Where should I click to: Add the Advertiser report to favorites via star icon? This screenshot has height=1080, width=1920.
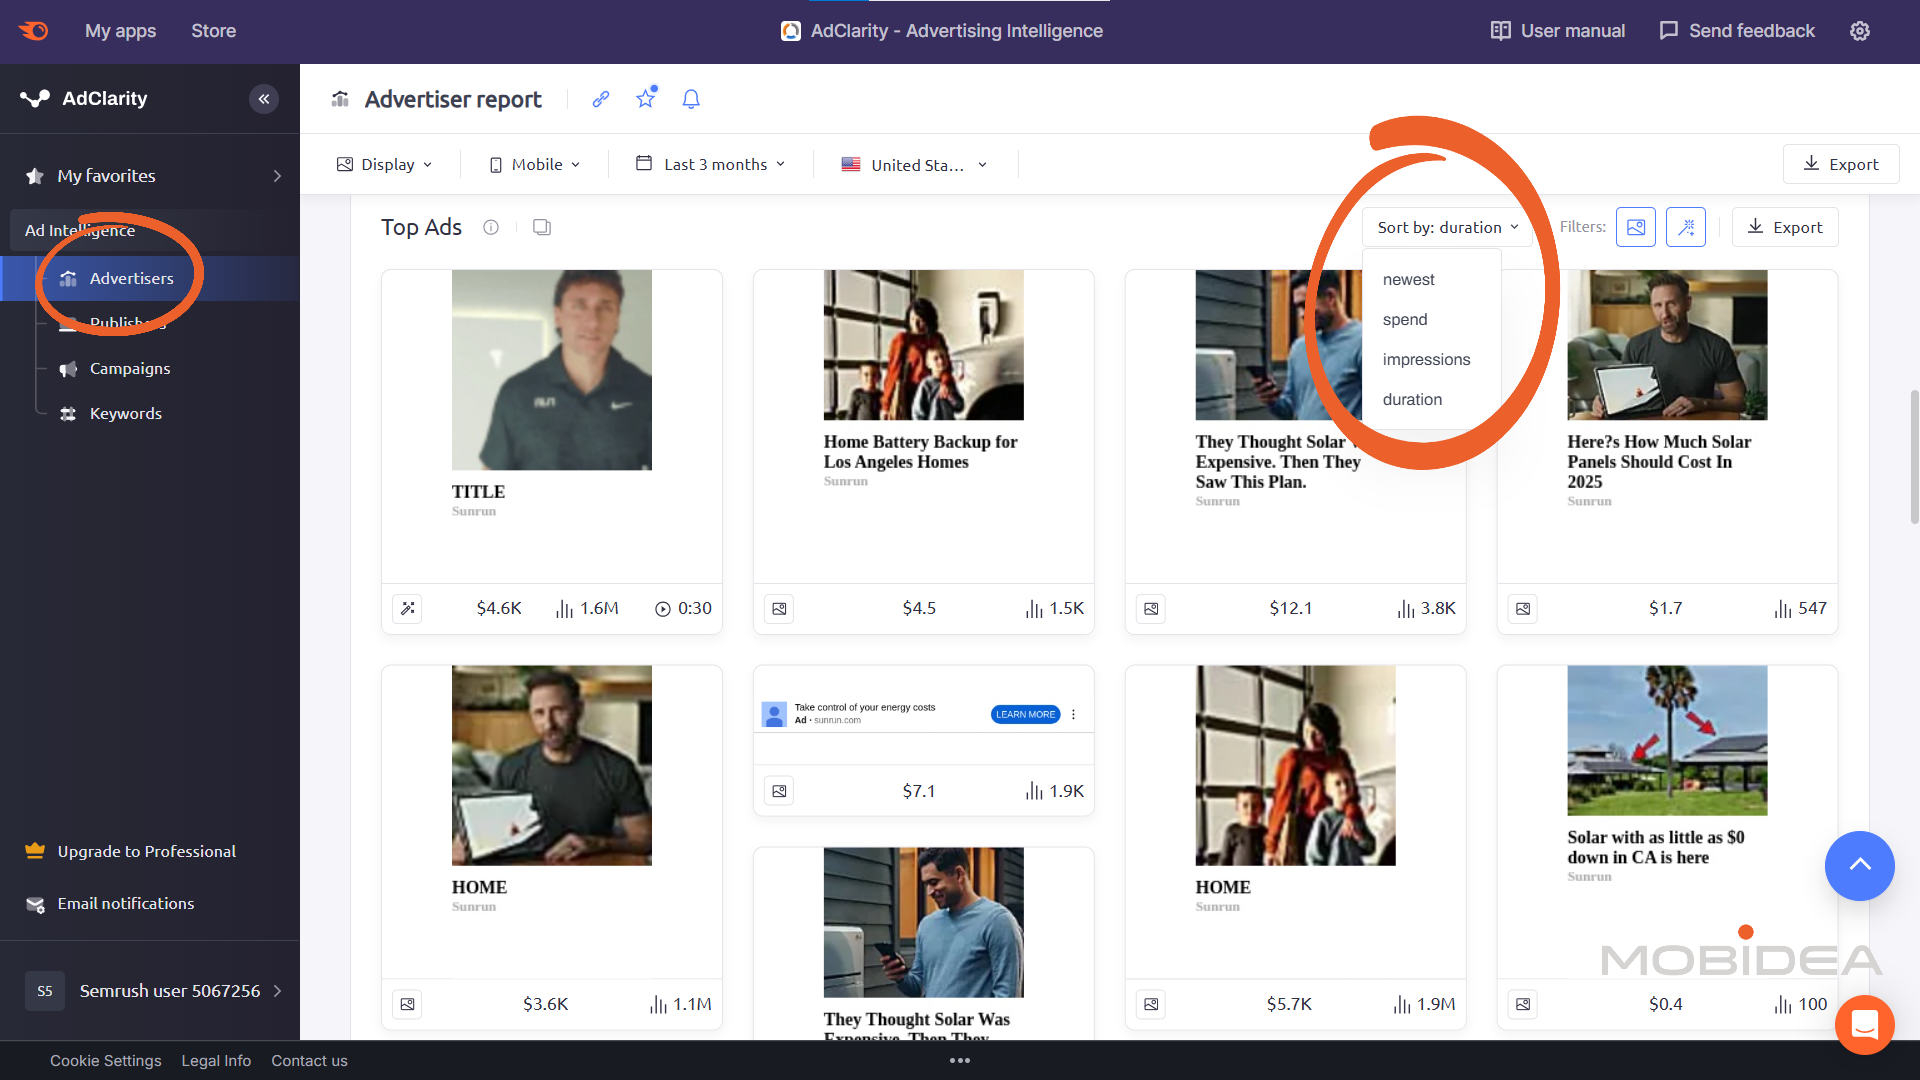(x=645, y=99)
